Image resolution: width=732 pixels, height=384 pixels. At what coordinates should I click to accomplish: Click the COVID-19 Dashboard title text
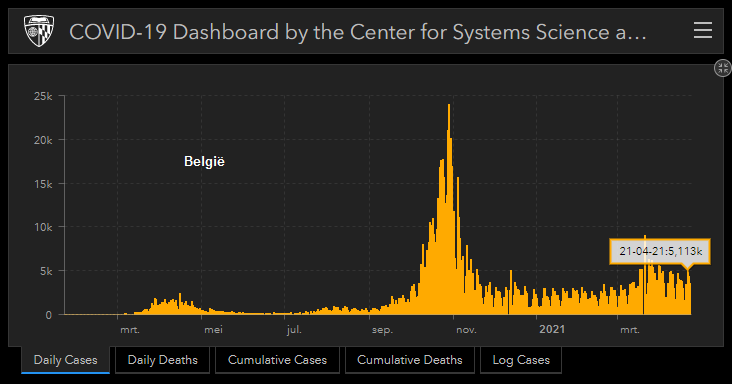[x=358, y=32]
